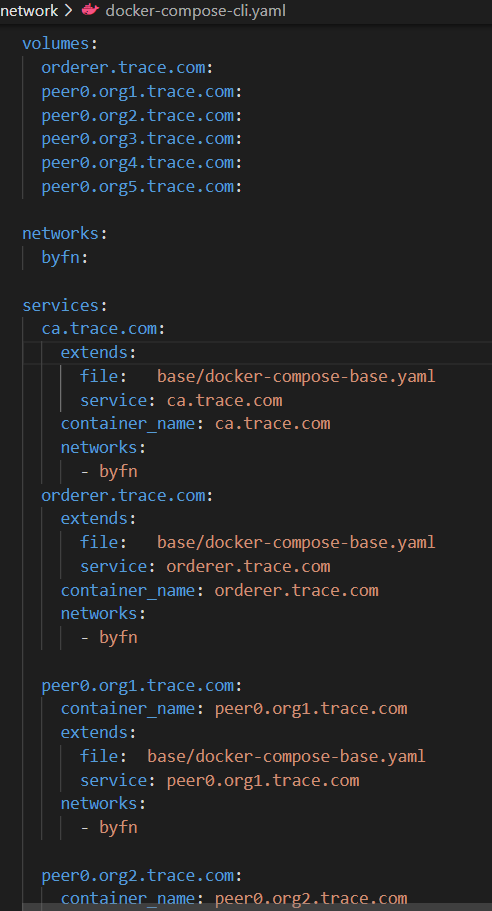Click peer0.org3.trace.com volume entry
492x911 pixels.
(x=138, y=139)
